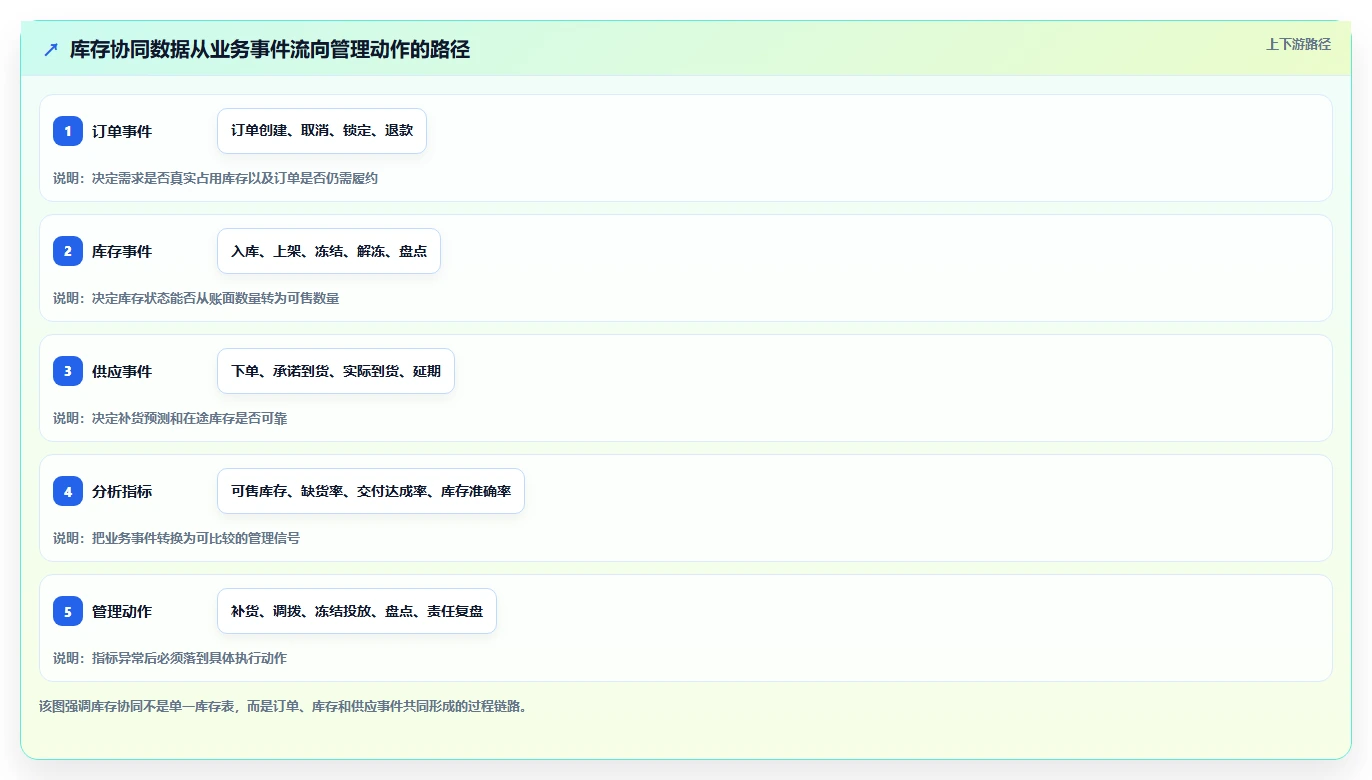Click the step 4 number badge
Screen dimensions: 1372x780
[x=68, y=491]
